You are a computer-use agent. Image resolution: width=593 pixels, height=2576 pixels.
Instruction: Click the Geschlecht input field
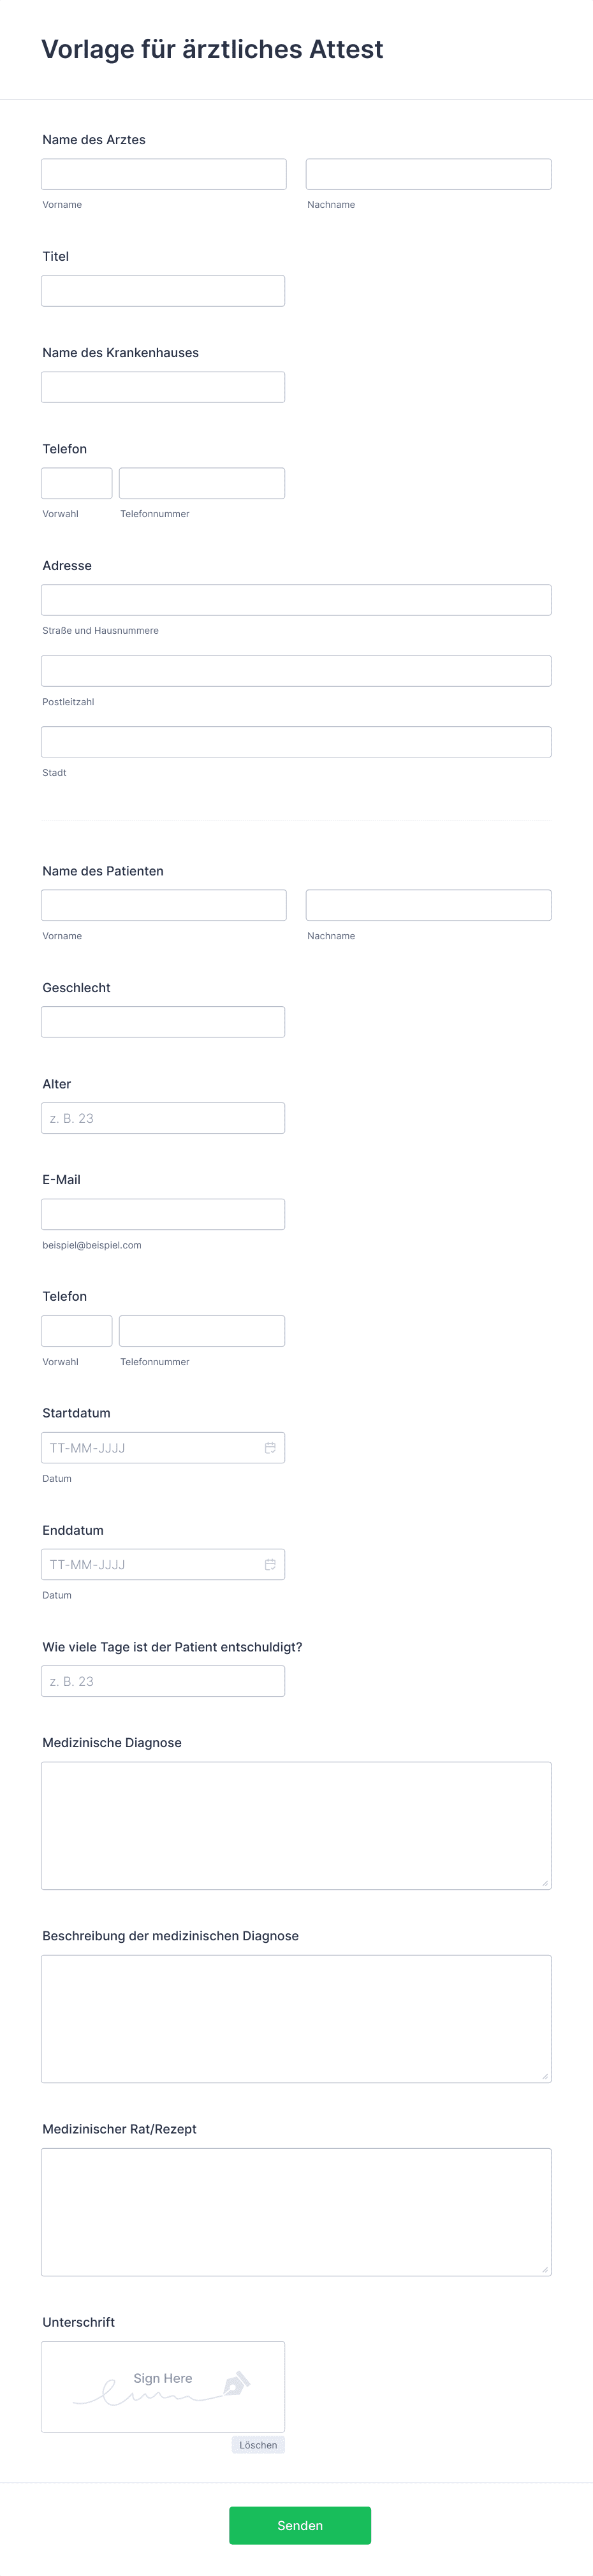[163, 1022]
